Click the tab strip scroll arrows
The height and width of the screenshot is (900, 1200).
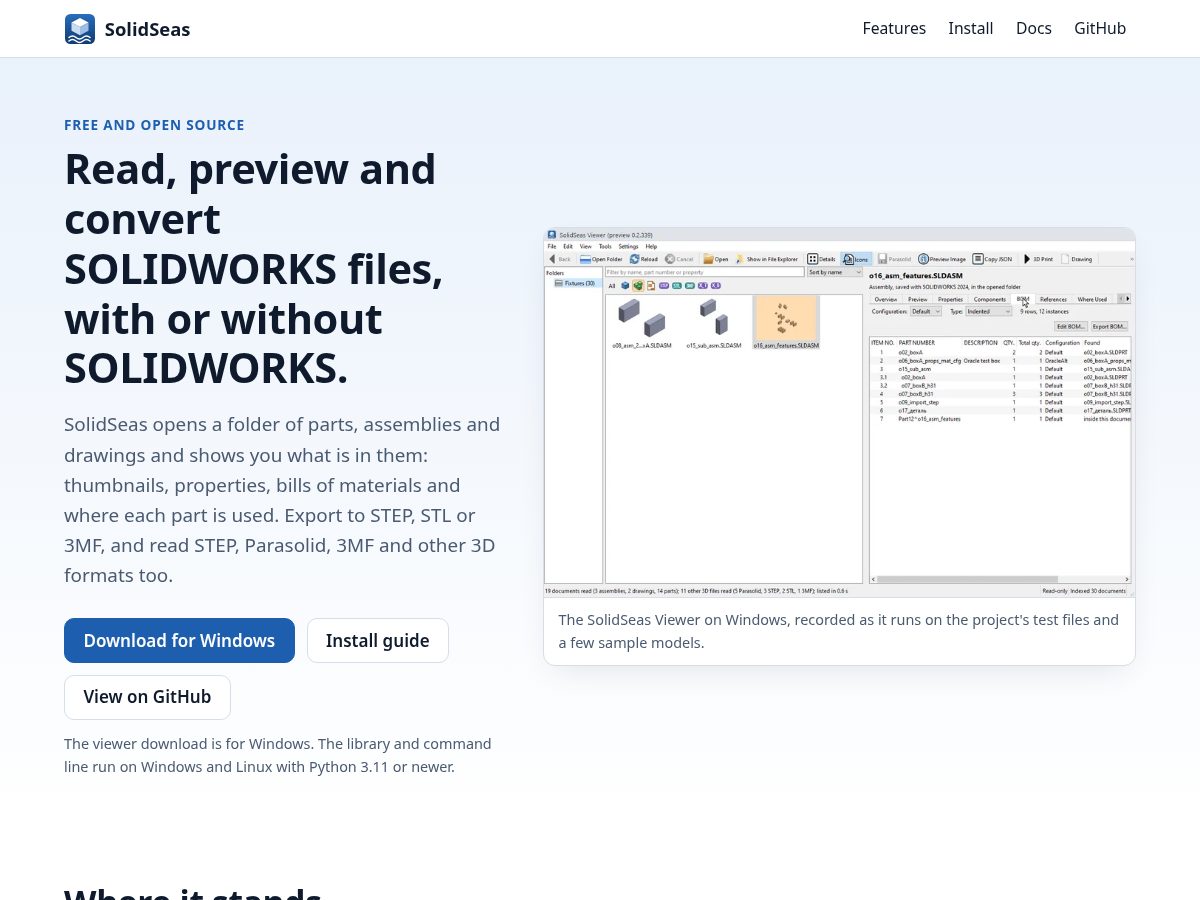(1124, 299)
